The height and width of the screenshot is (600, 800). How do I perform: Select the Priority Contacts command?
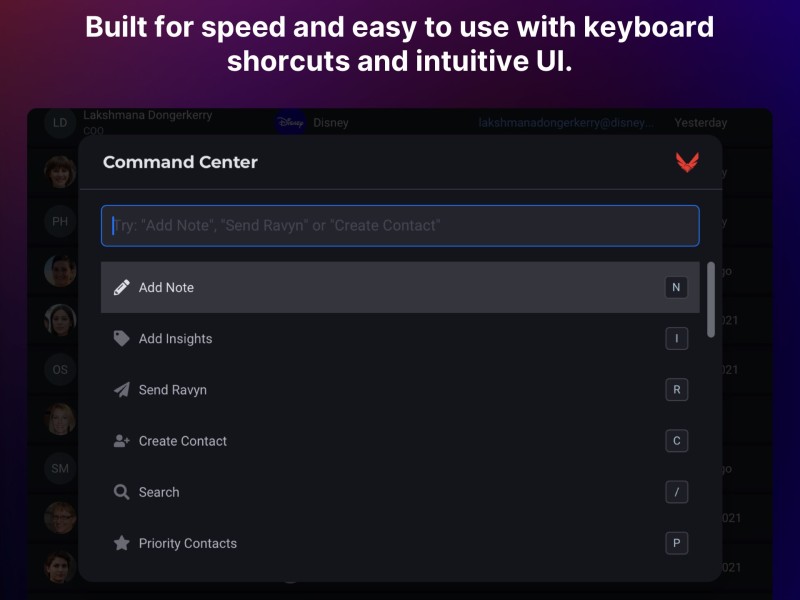tap(400, 543)
